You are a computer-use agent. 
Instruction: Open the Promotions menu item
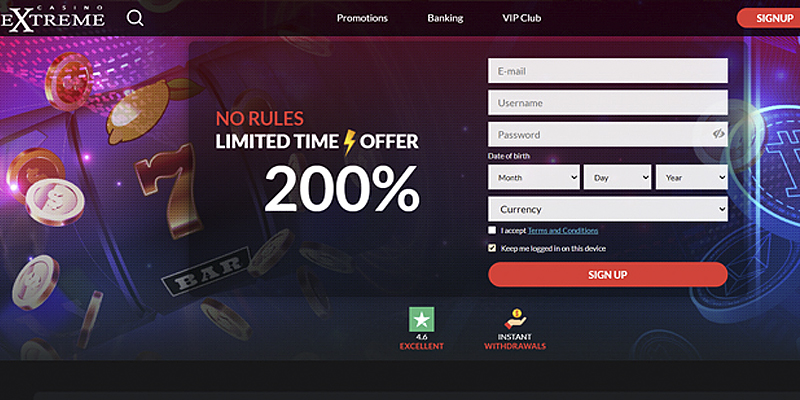click(x=362, y=18)
